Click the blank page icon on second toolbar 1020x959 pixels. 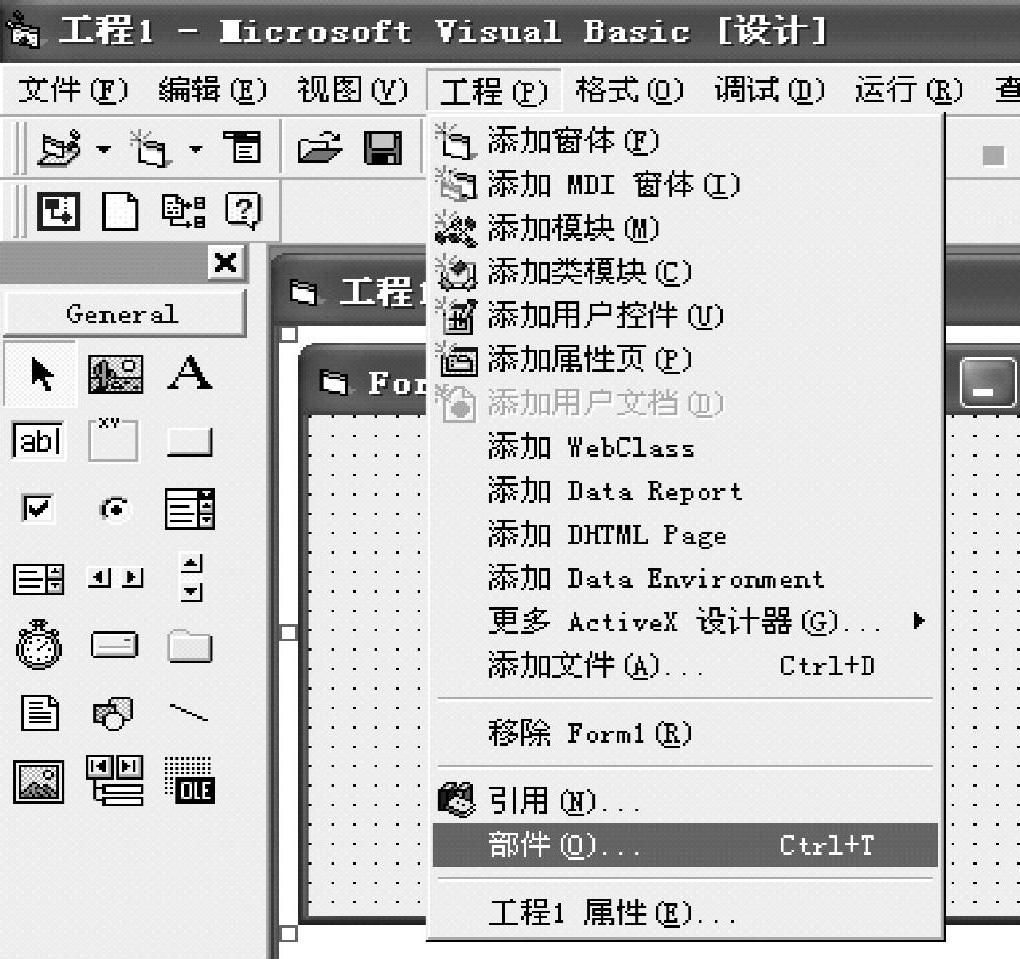pyautogui.click(x=120, y=211)
